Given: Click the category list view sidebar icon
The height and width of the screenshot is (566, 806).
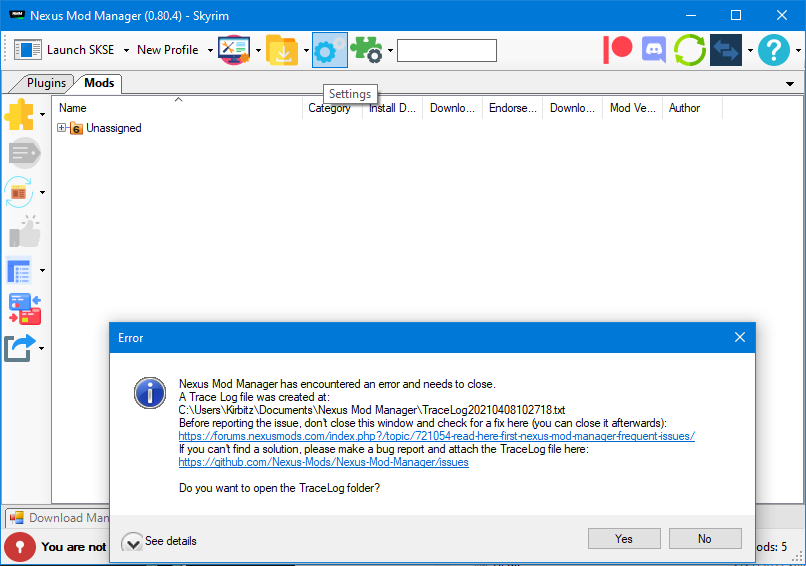Looking at the screenshot, I should pyautogui.click(x=20, y=270).
